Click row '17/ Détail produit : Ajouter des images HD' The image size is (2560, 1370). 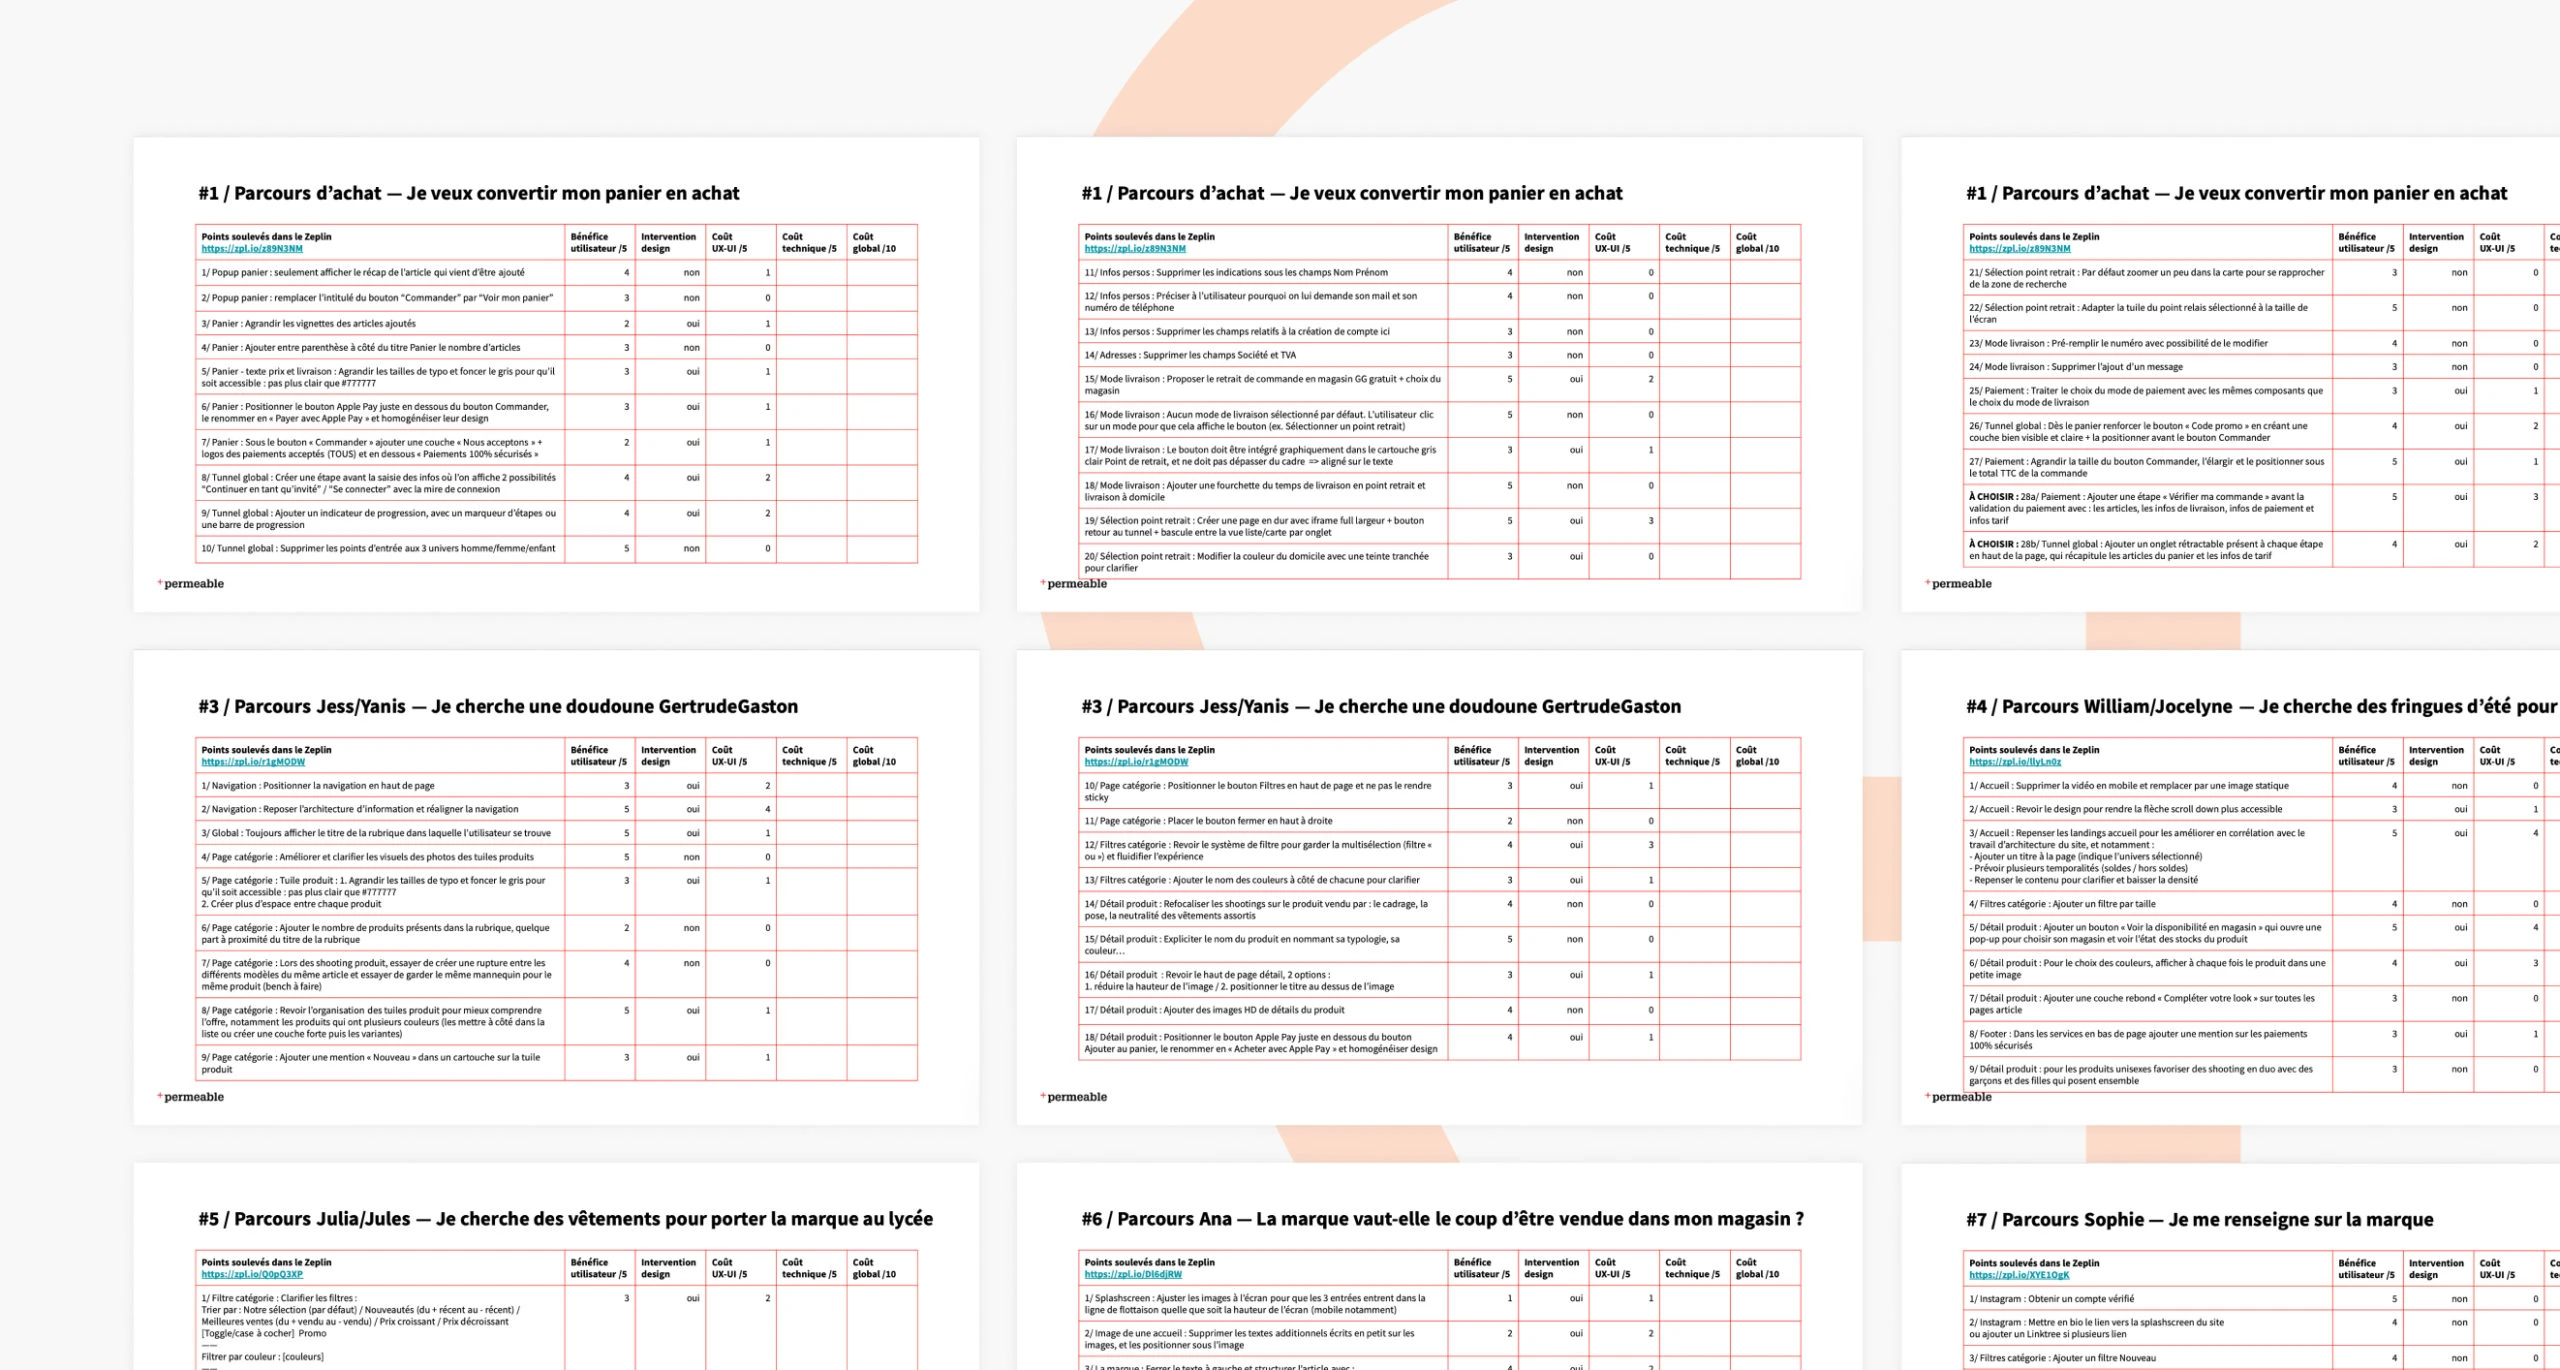click(1440, 1011)
